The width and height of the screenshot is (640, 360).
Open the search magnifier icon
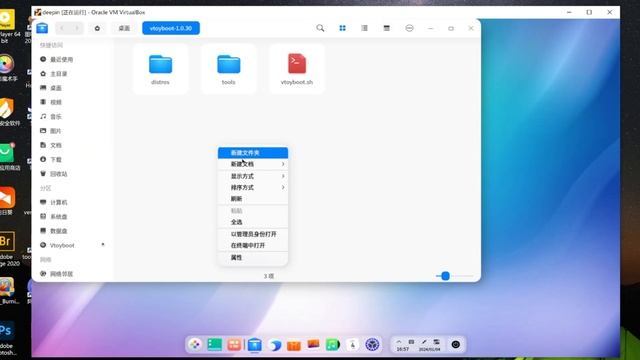click(320, 28)
